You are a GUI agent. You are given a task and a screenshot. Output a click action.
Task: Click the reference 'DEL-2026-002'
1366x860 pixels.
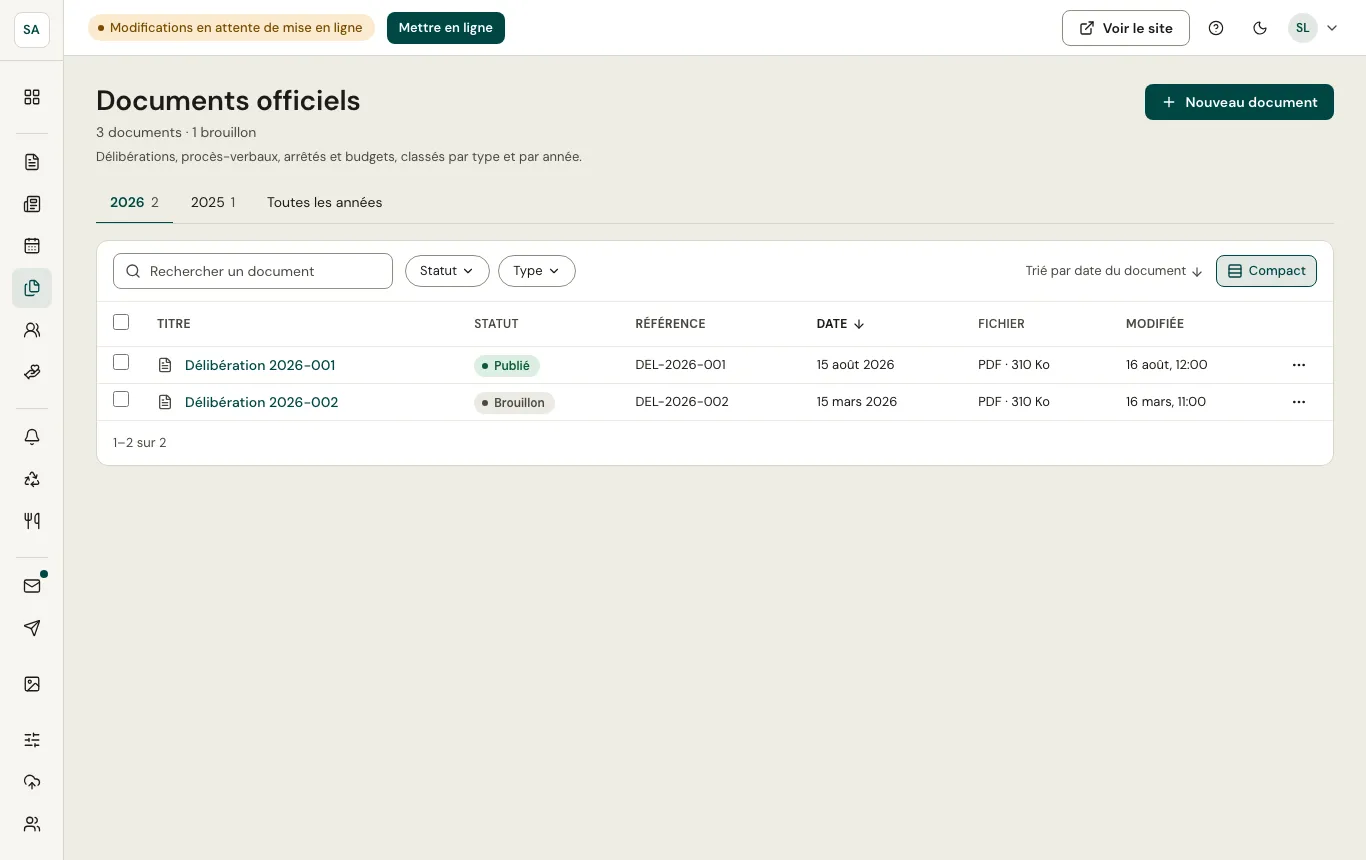coord(682,402)
